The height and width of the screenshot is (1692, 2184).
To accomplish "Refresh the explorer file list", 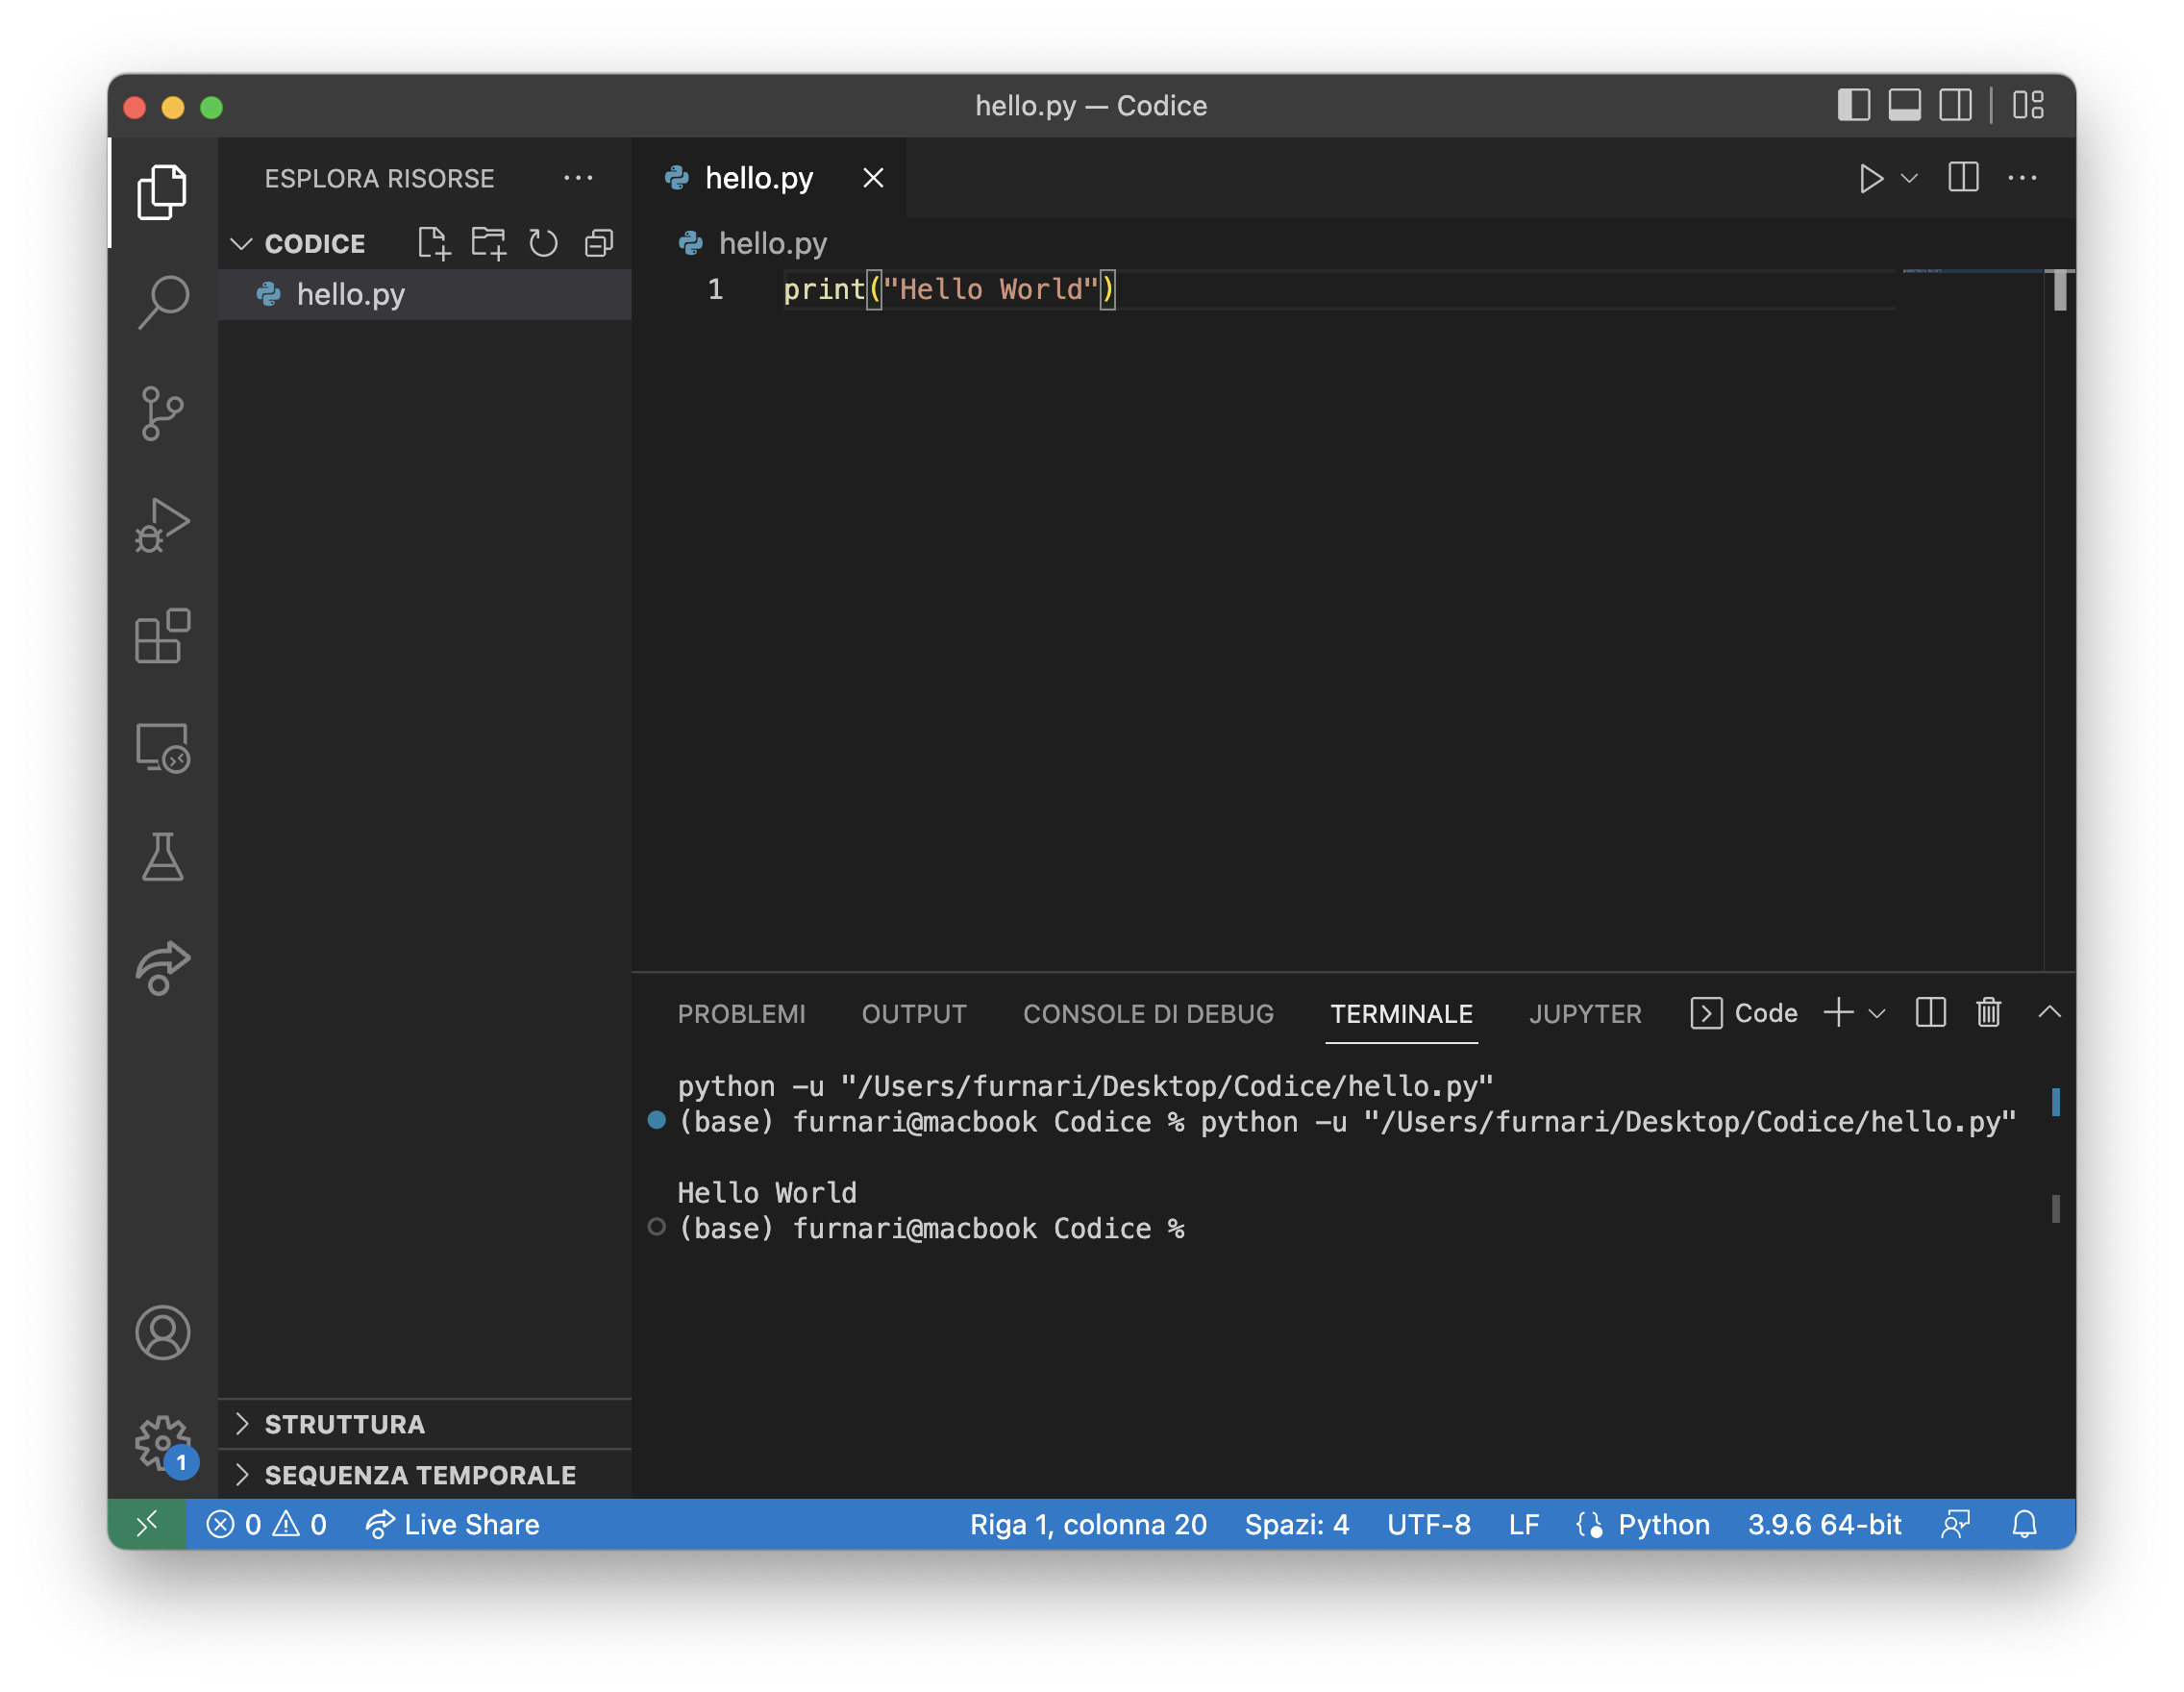I will tap(543, 243).
